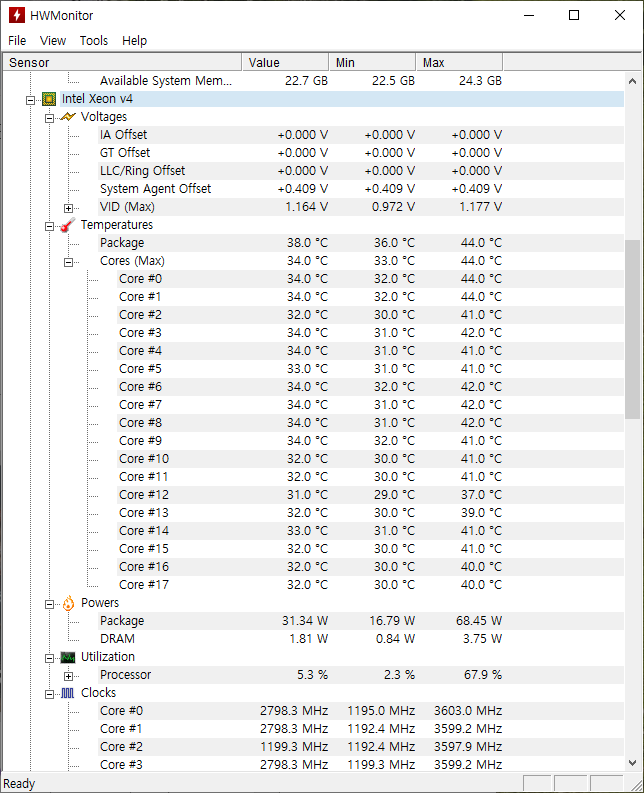The height and width of the screenshot is (793, 644).
Task: Click the 68.45 W max power value
Action: [479, 621]
